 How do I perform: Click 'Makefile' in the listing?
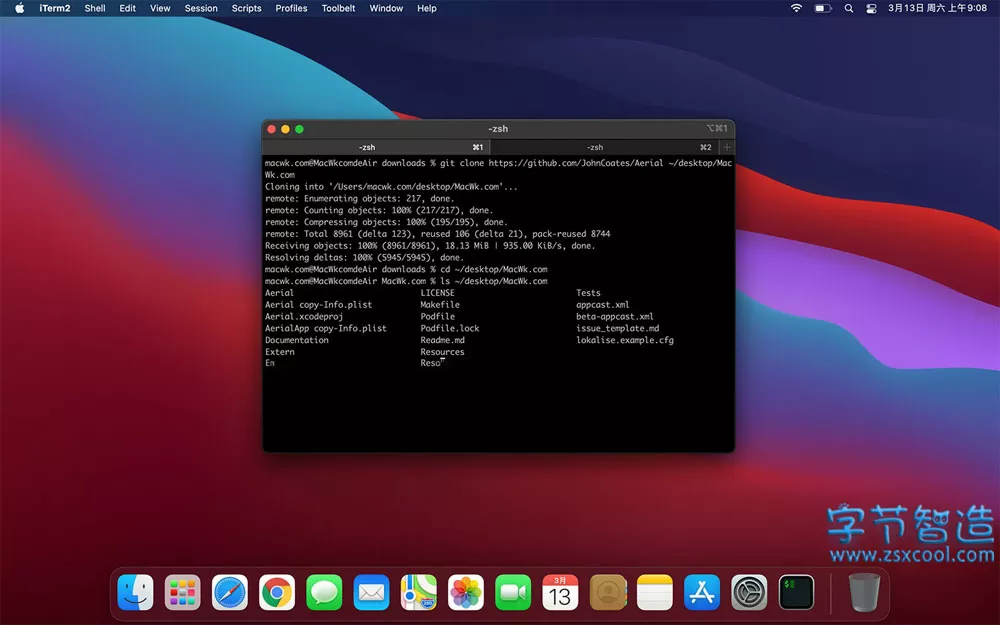[440, 305]
